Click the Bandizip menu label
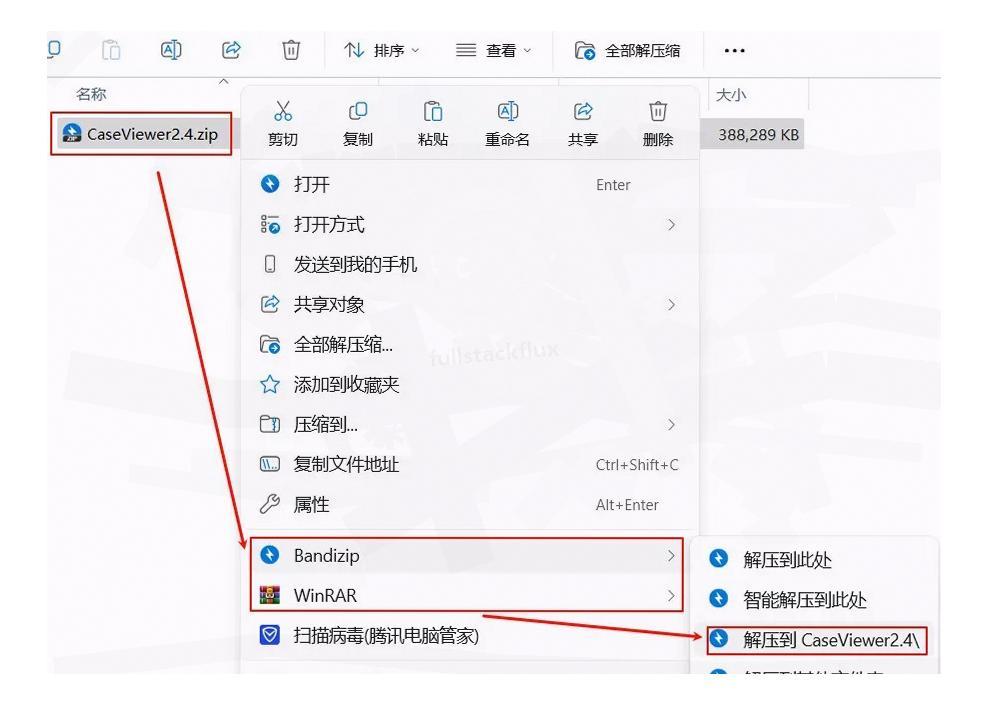 (327, 556)
